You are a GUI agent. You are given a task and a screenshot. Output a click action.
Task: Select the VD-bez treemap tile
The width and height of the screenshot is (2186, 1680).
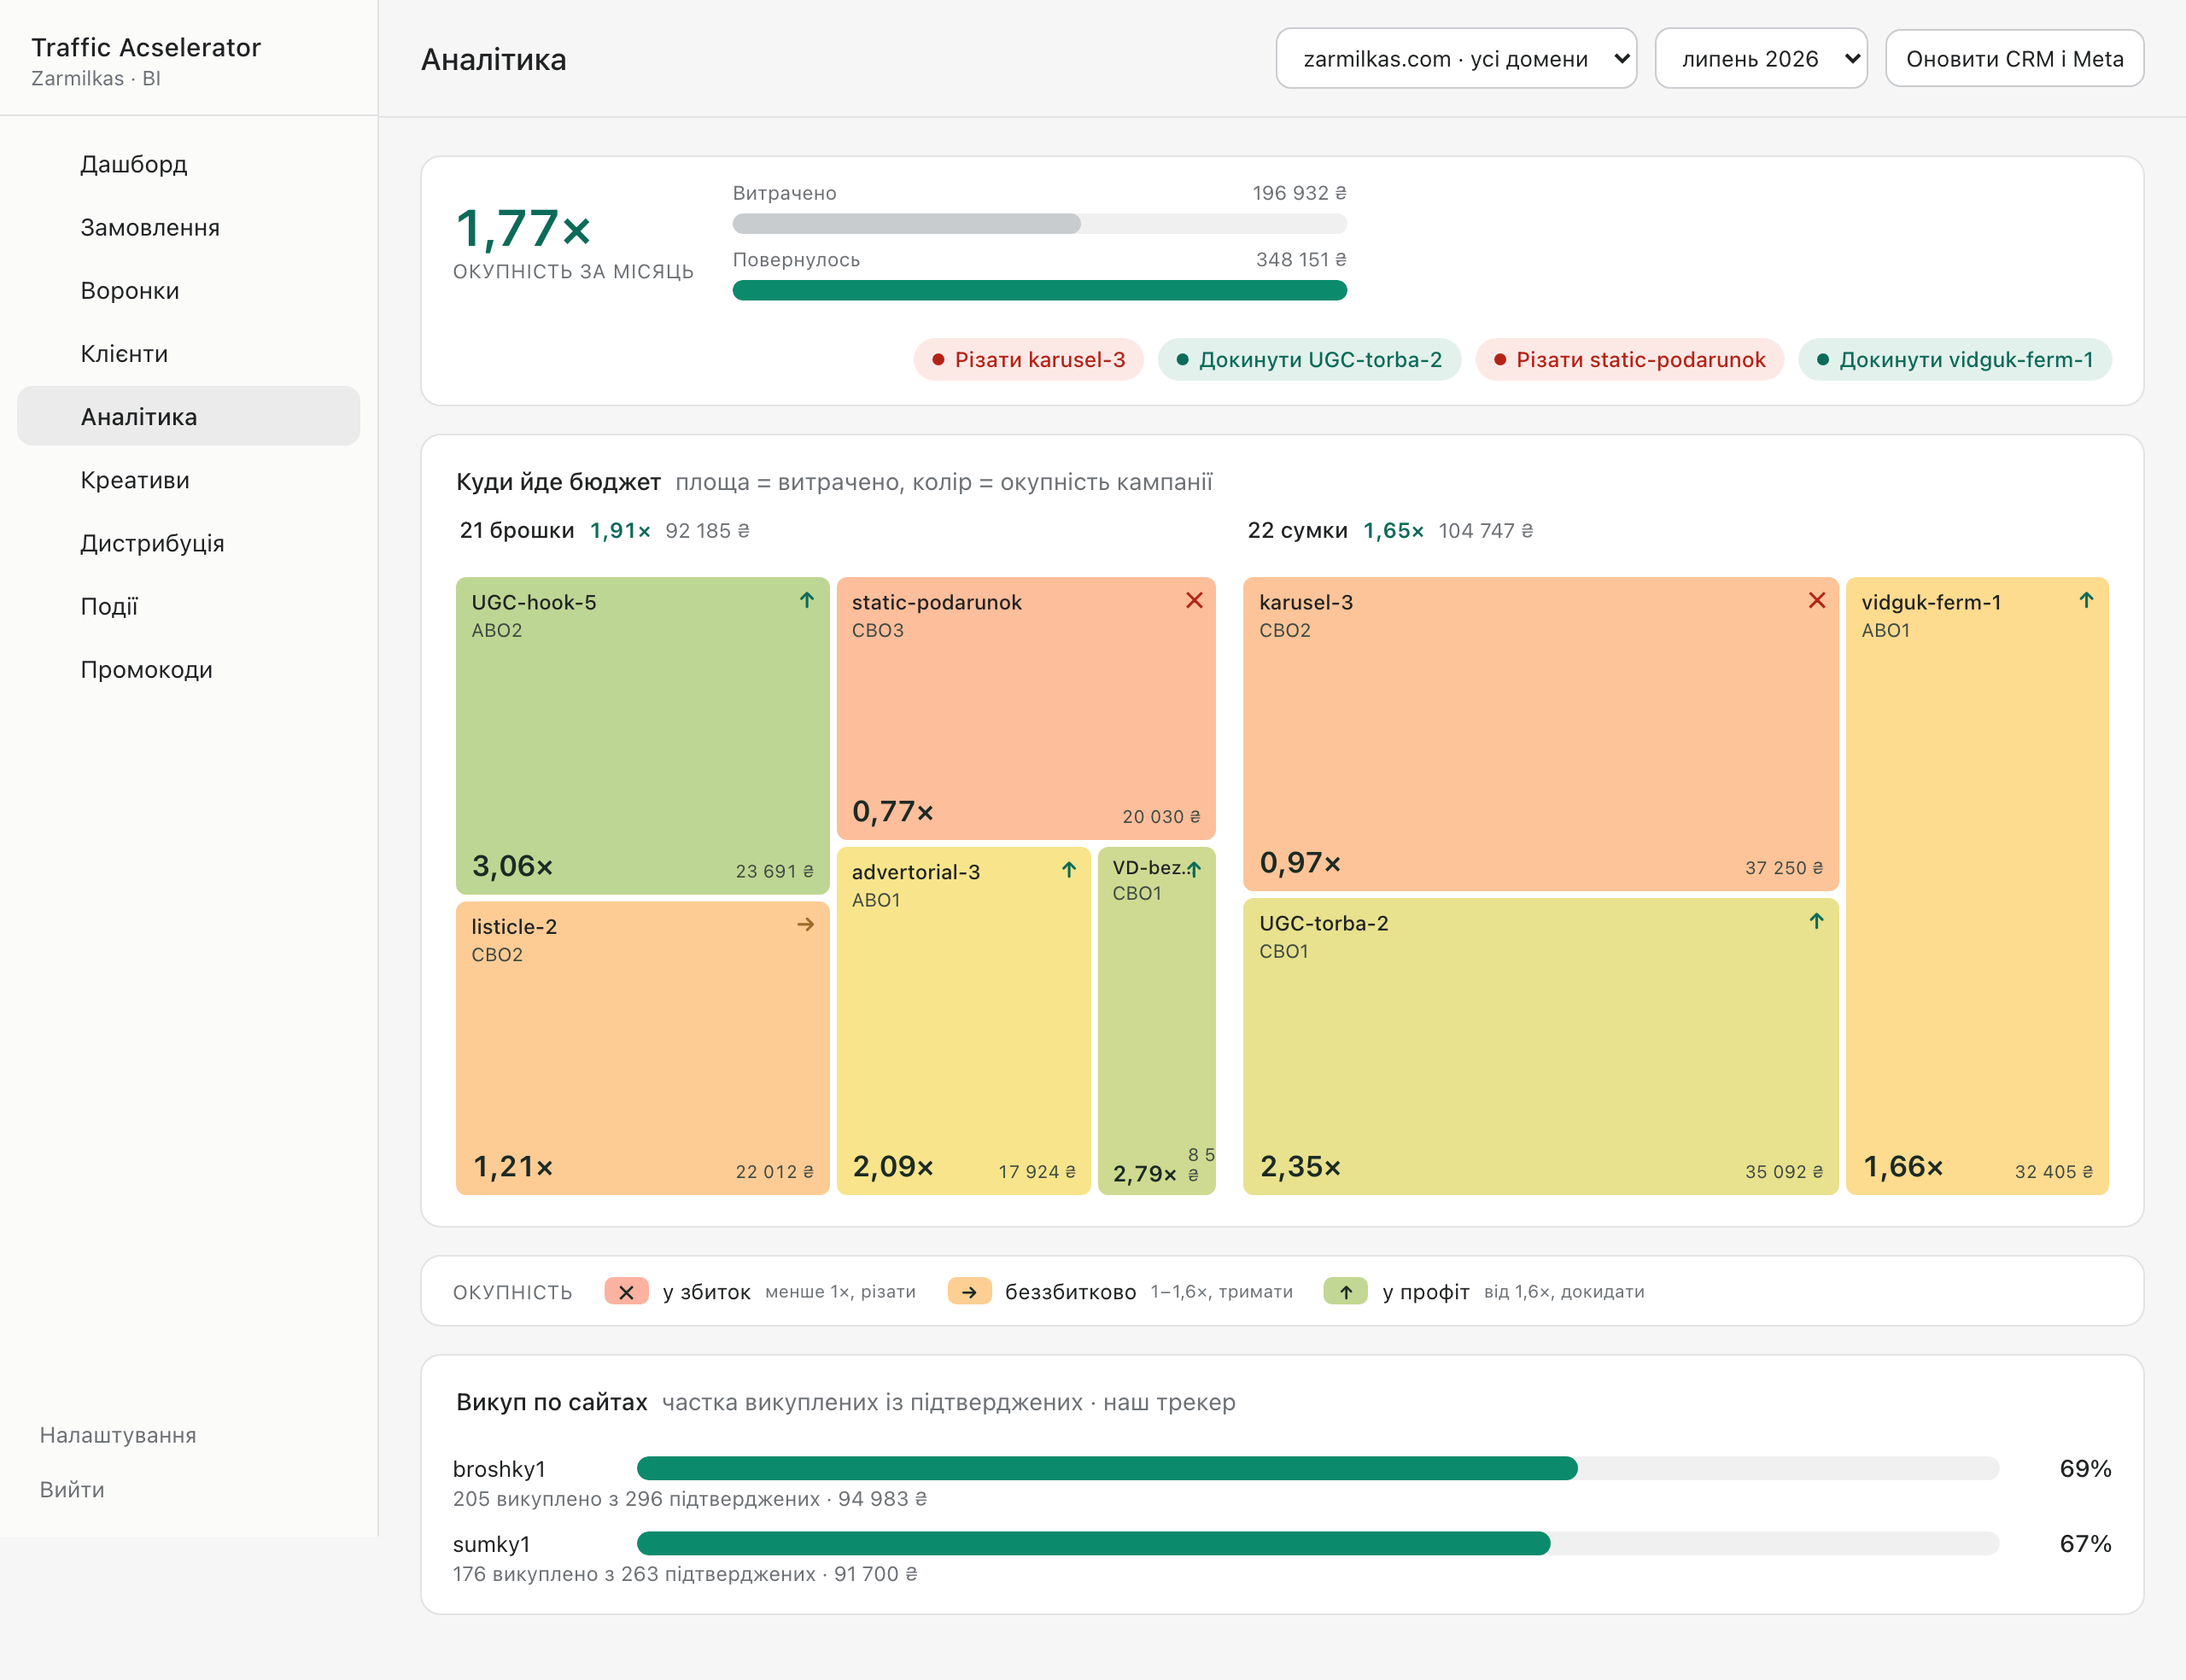click(1157, 1021)
